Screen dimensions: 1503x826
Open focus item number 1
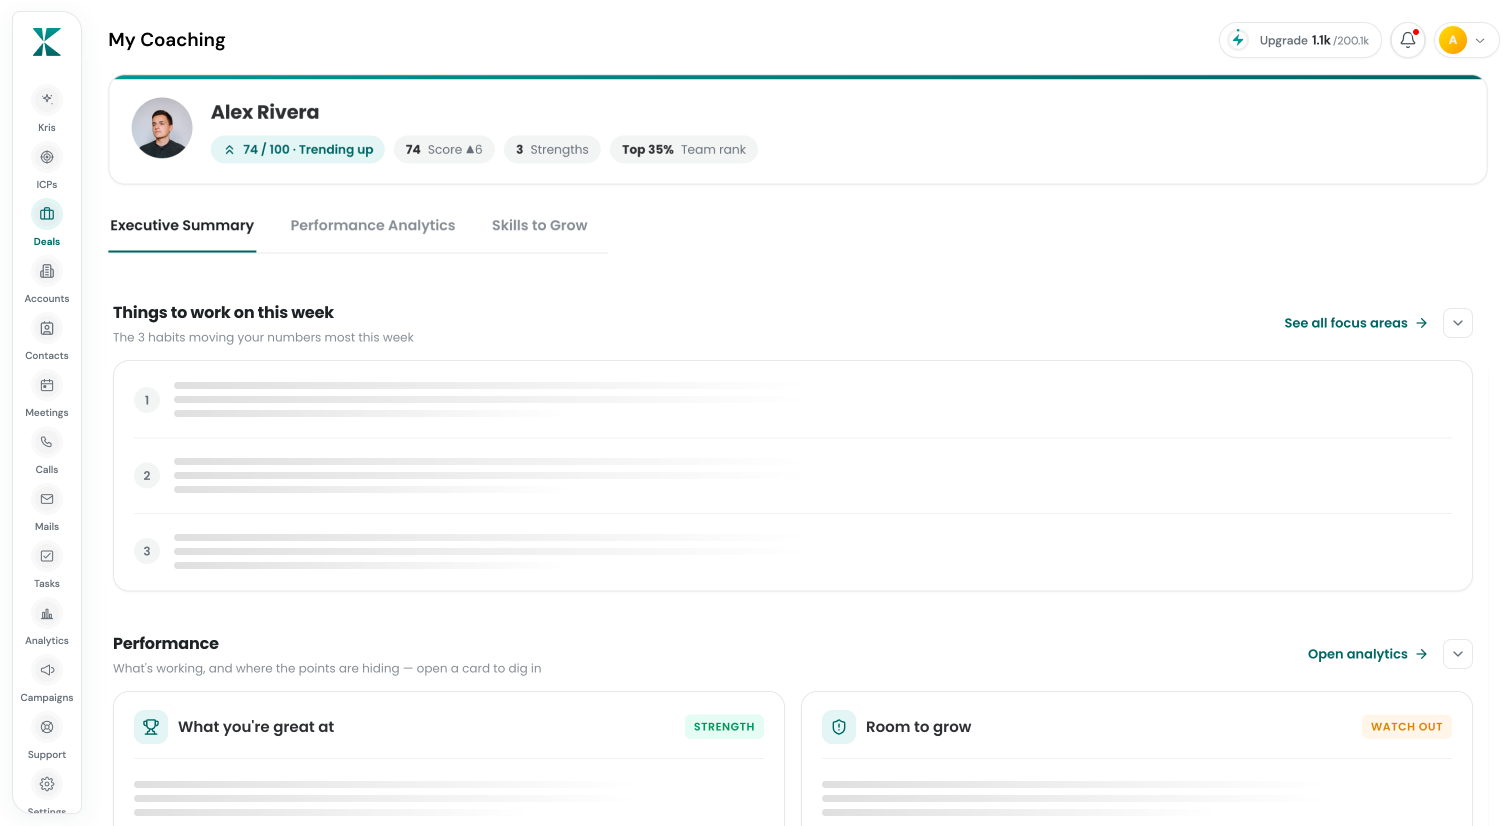(x=792, y=400)
